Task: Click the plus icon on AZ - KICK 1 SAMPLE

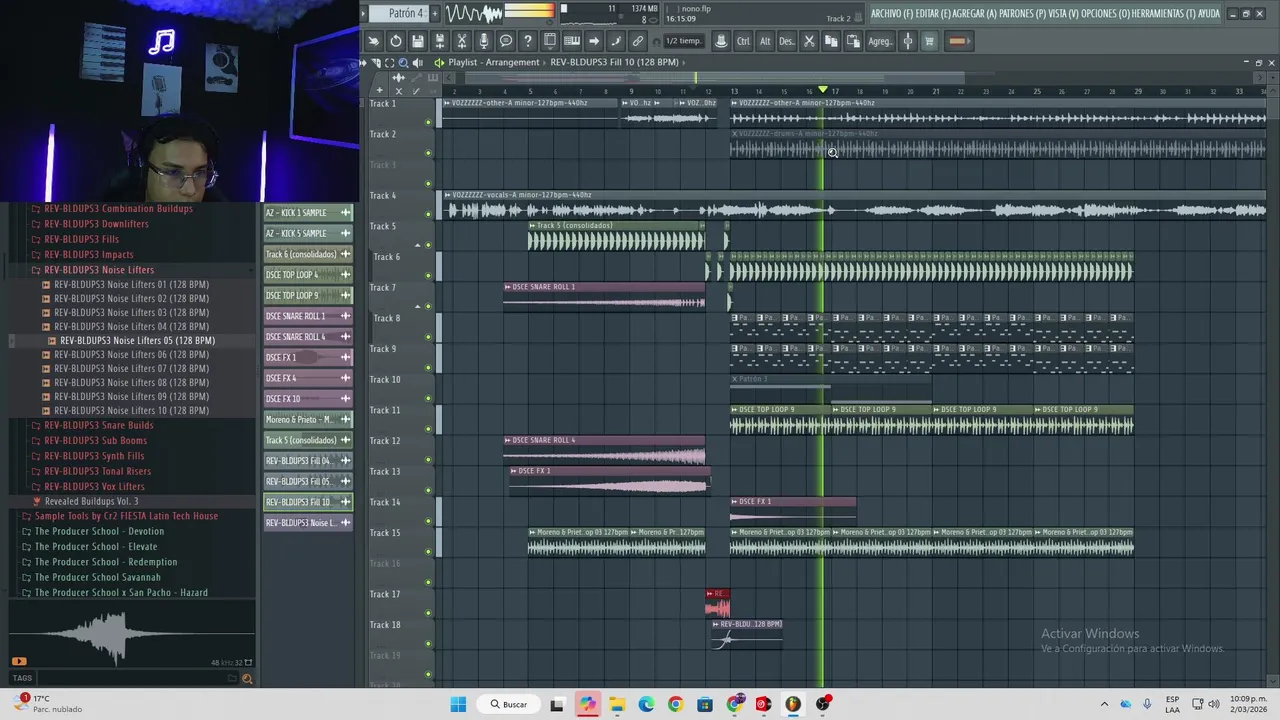Action: [345, 213]
